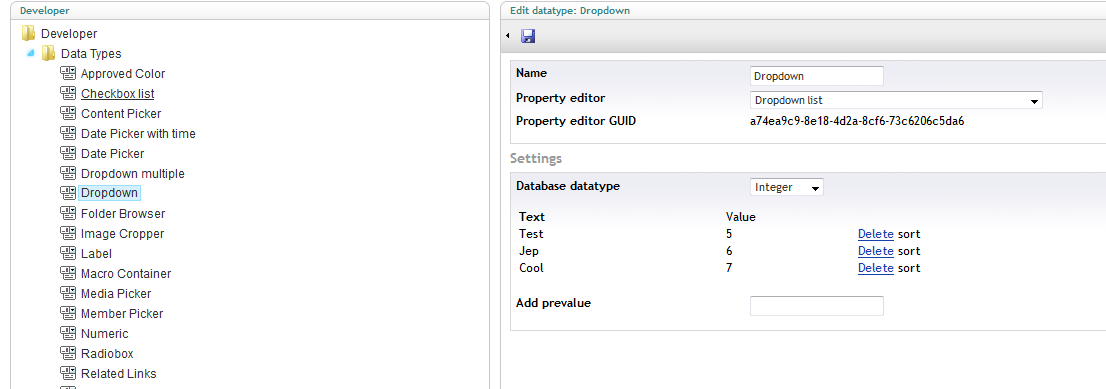Open the Media Picker datatype

116,294
